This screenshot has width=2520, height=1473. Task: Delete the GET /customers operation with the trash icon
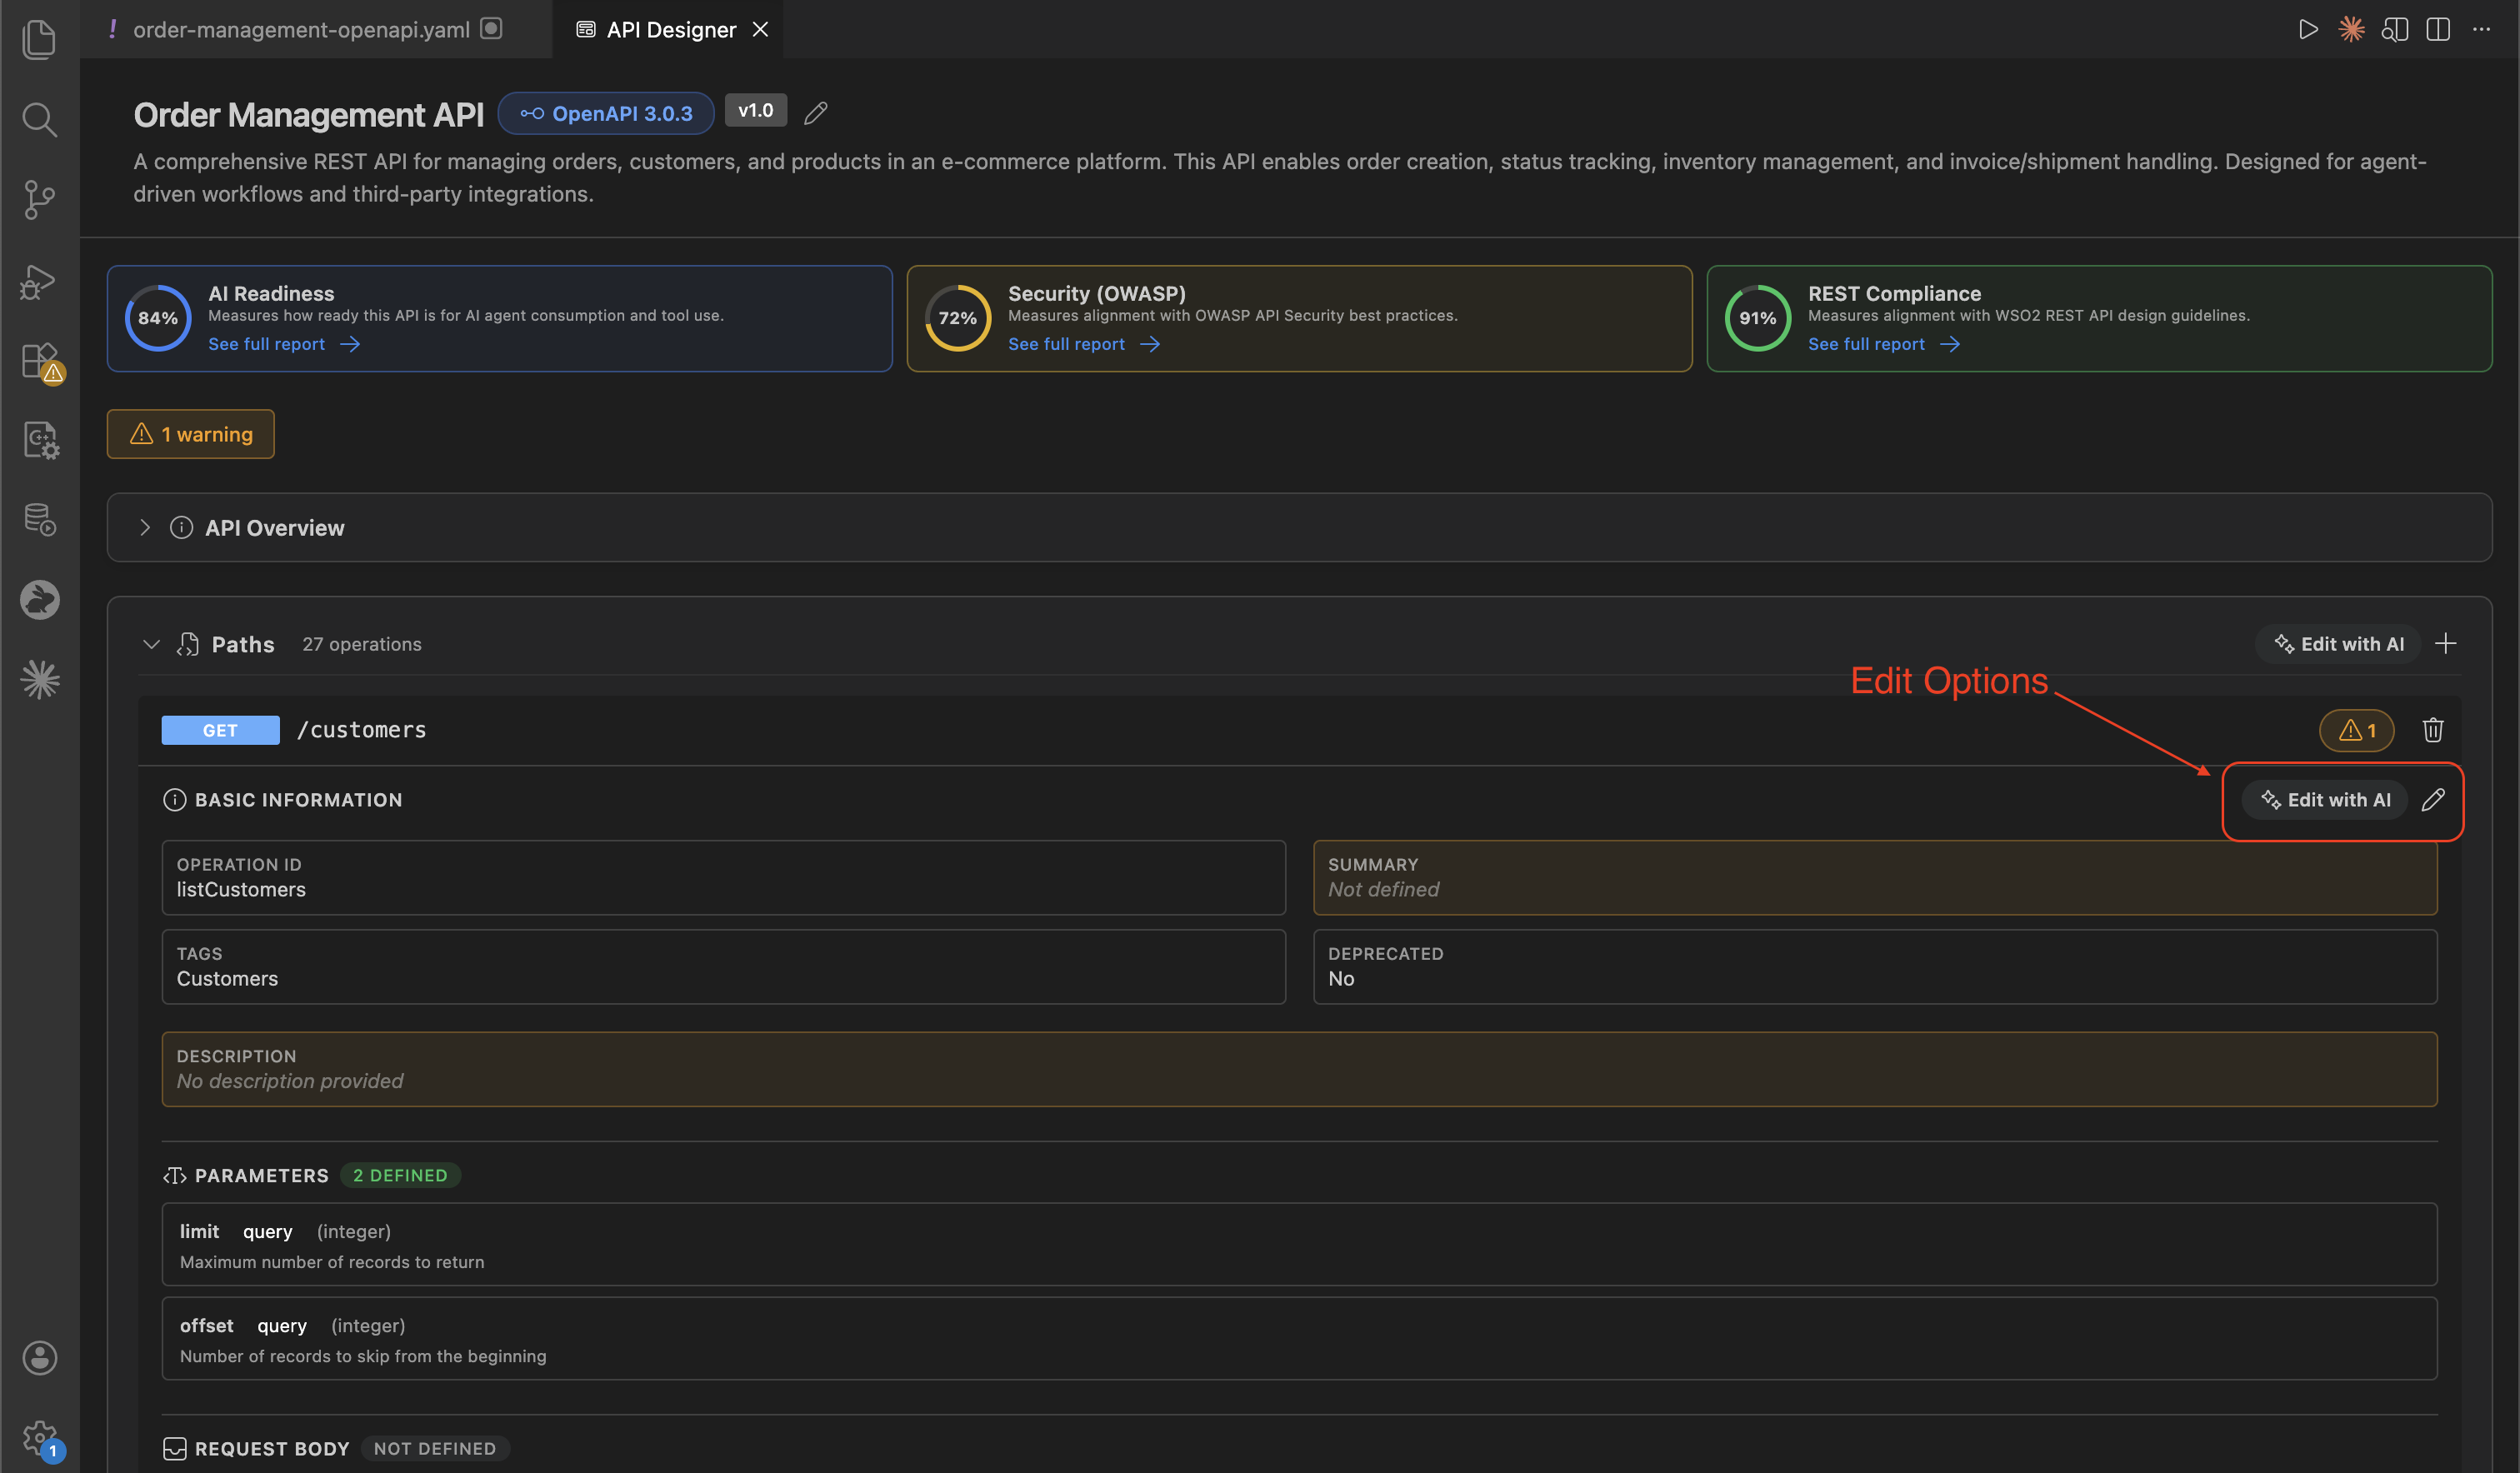[2433, 730]
